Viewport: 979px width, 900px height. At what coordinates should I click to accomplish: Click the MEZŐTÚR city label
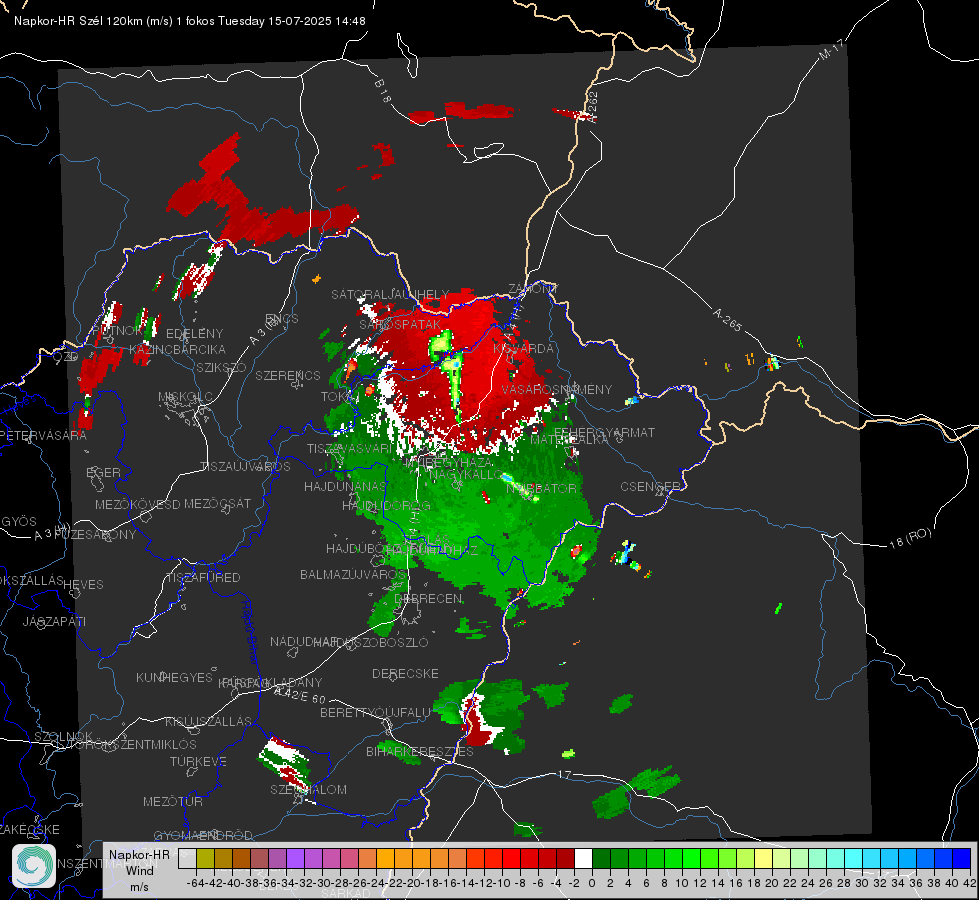pos(173,801)
